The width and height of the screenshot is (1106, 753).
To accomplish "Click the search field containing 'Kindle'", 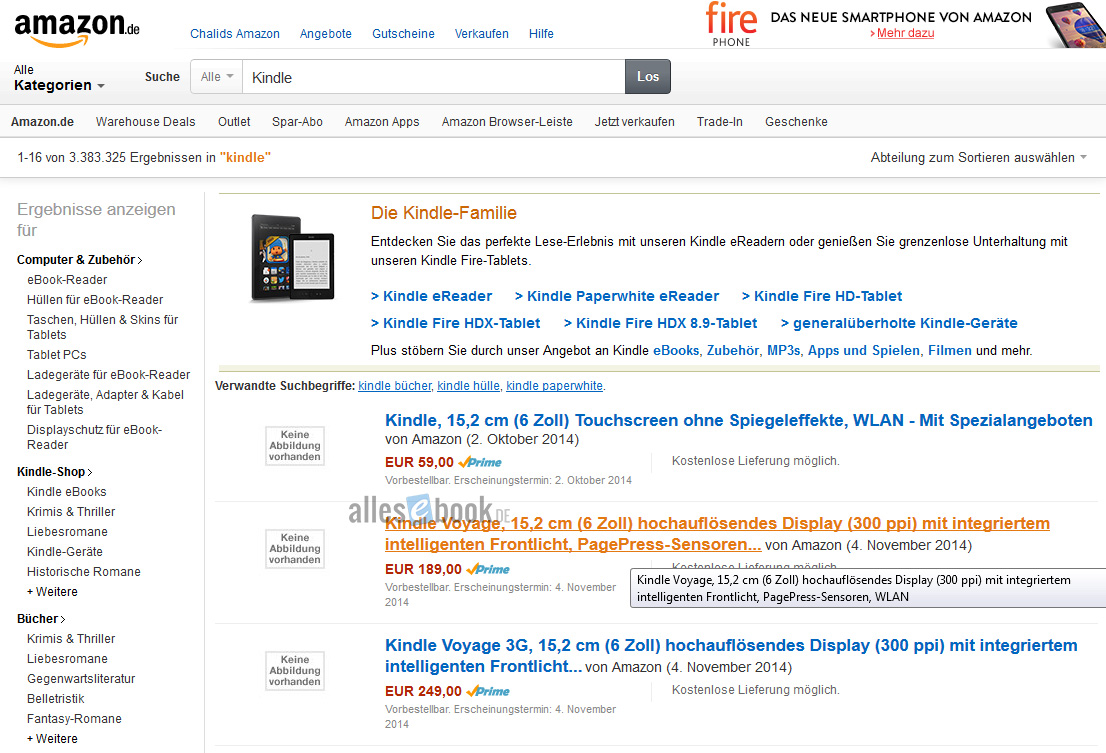I will click(433, 77).
